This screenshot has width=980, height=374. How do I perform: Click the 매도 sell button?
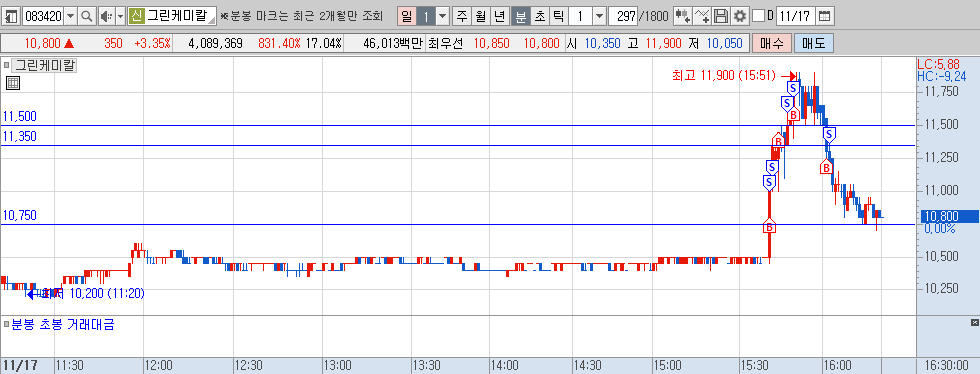click(813, 44)
